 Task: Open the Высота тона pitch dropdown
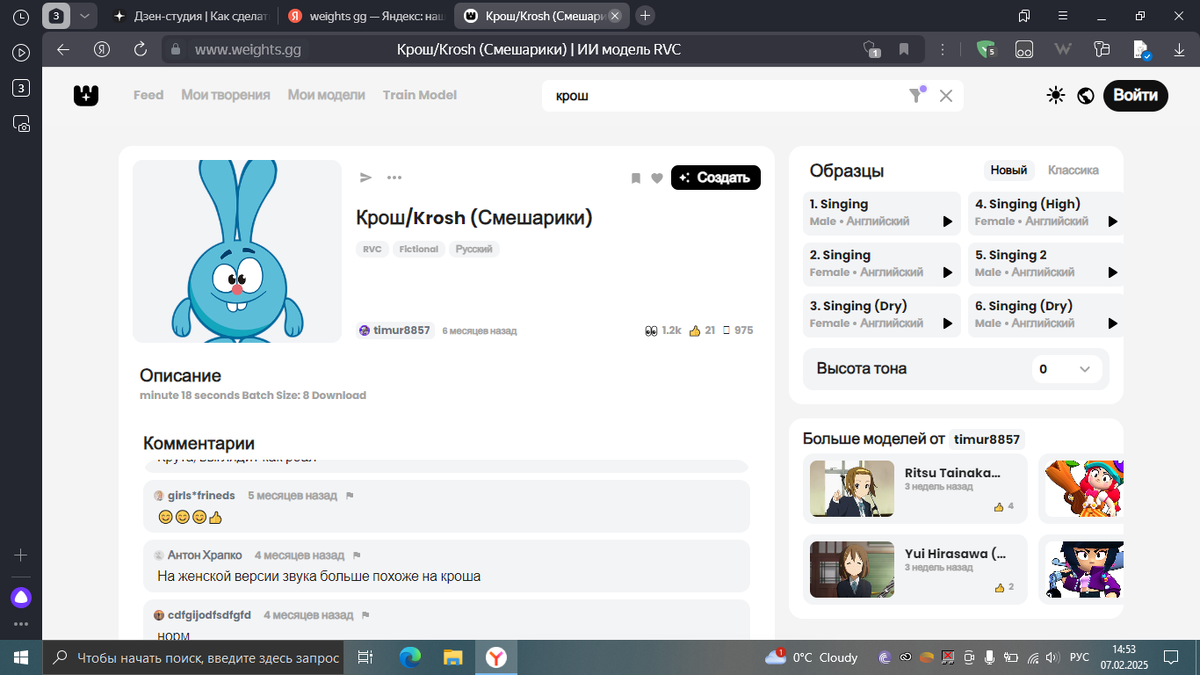click(1066, 369)
